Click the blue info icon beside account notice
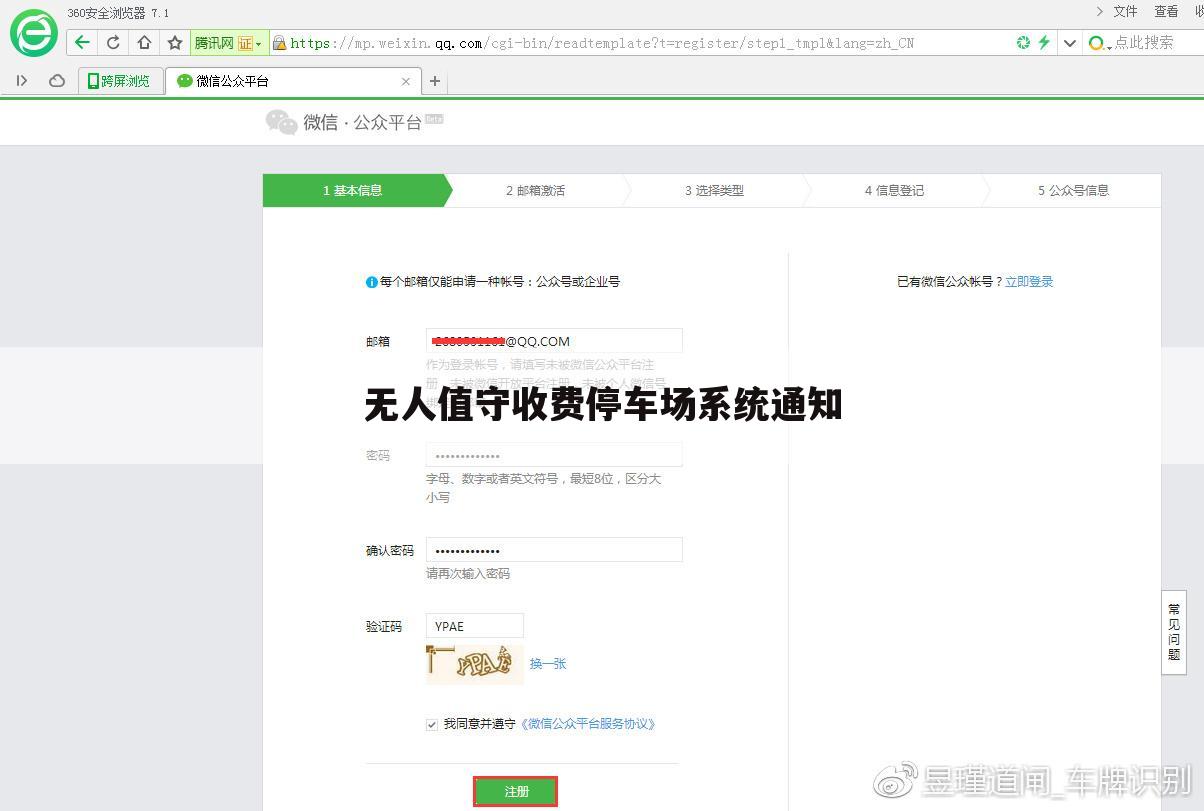This screenshot has height=811, width=1204. pyautogui.click(x=372, y=282)
